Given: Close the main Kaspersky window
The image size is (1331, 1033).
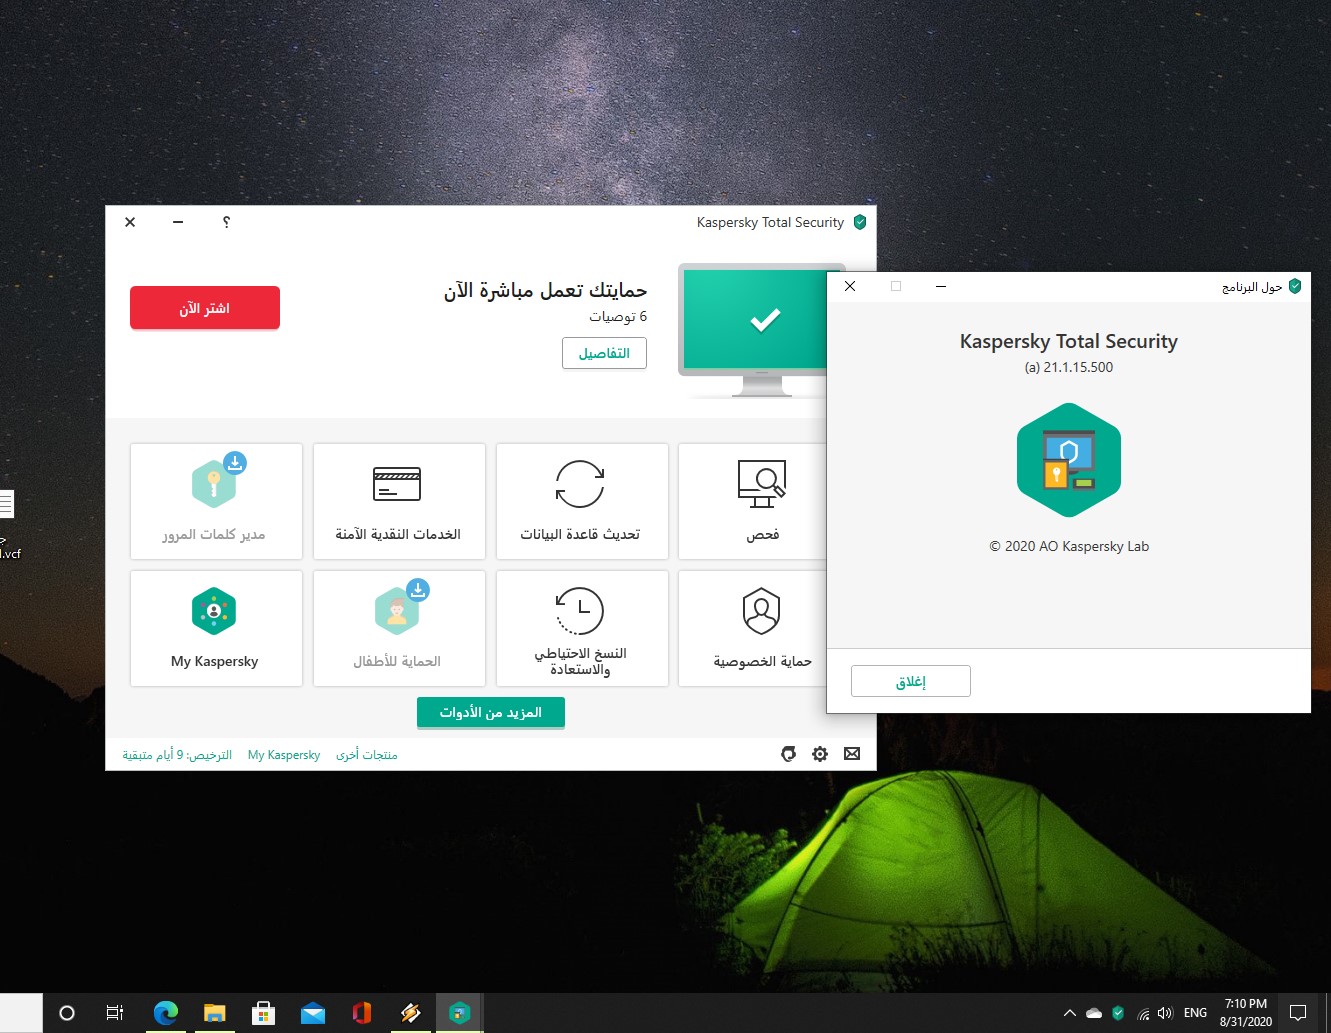Looking at the screenshot, I should point(130,222).
